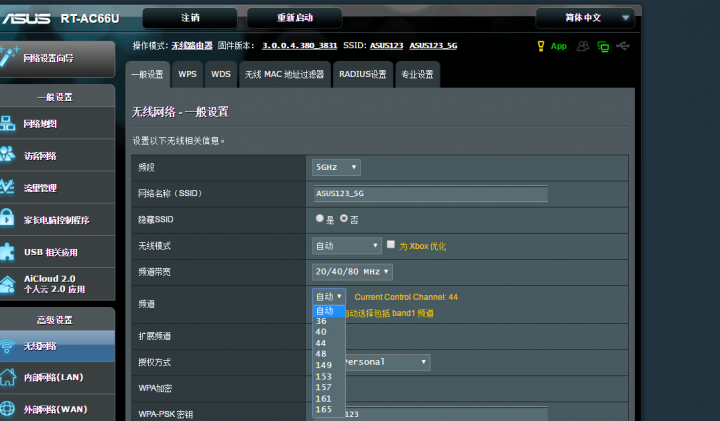The image size is (720, 421).
Task: Open the 无线路由器 operation mode link
Action: pos(192,45)
